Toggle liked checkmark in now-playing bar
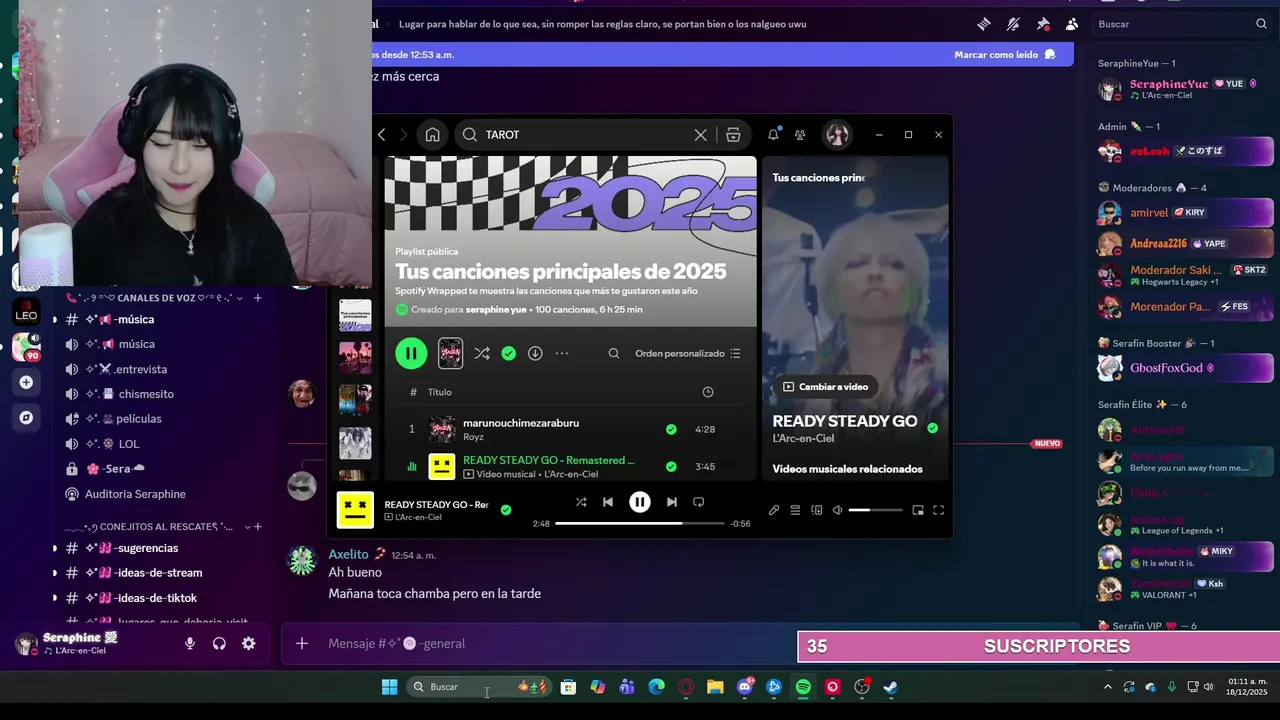 506,510
